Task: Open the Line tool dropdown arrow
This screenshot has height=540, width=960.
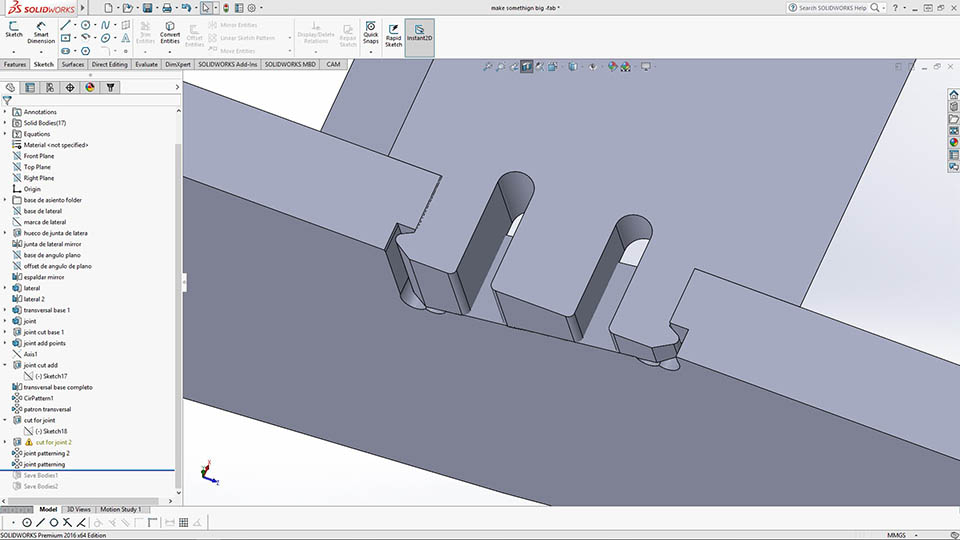Action: [x=75, y=25]
